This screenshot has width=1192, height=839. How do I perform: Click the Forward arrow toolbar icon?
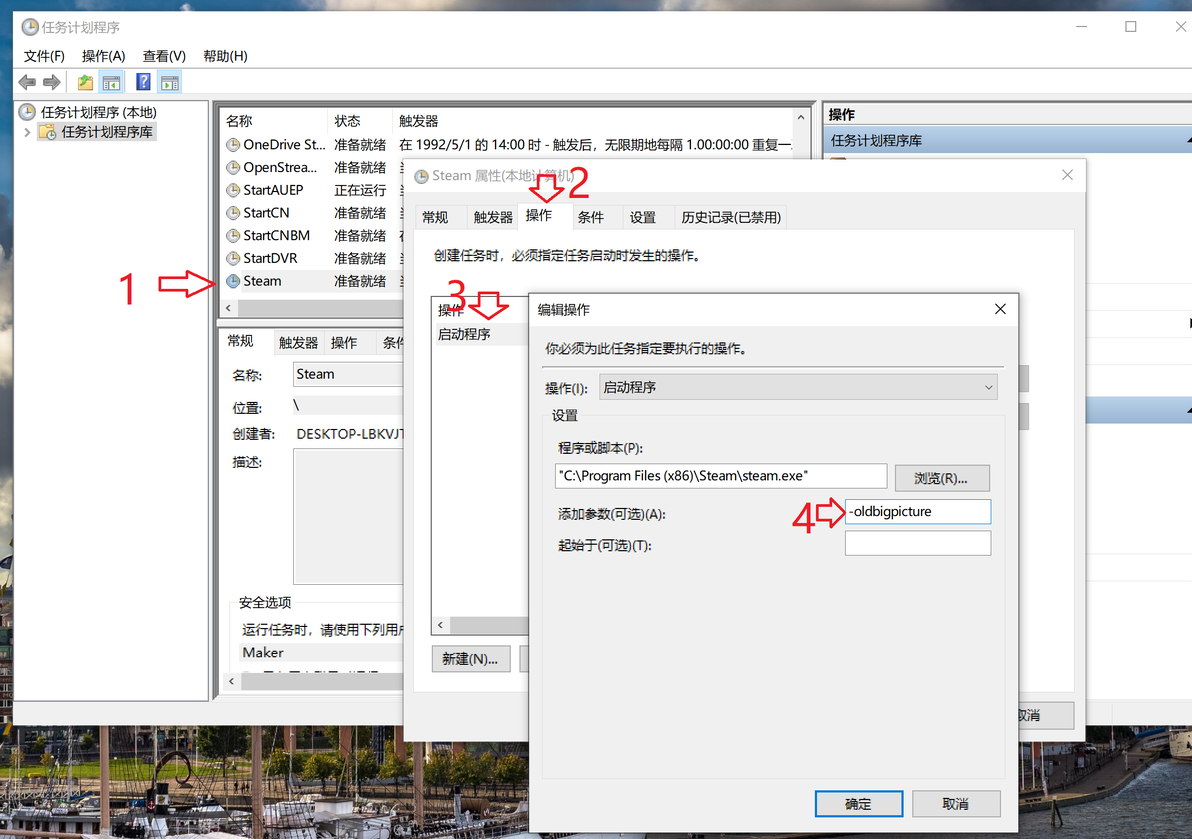point(52,82)
